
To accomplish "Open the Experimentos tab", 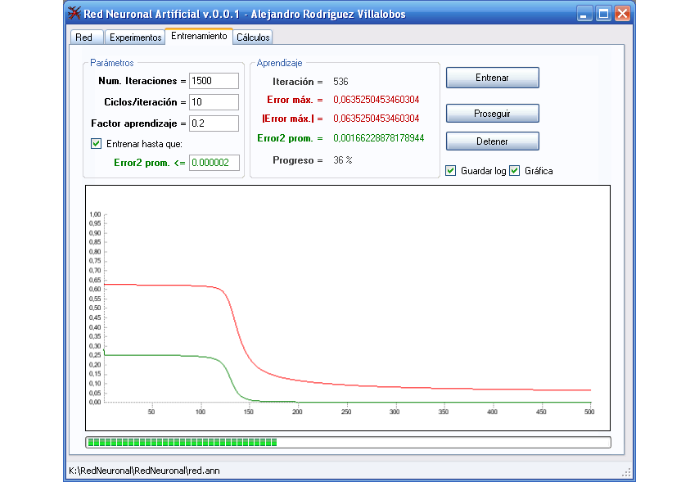I will (x=135, y=37).
